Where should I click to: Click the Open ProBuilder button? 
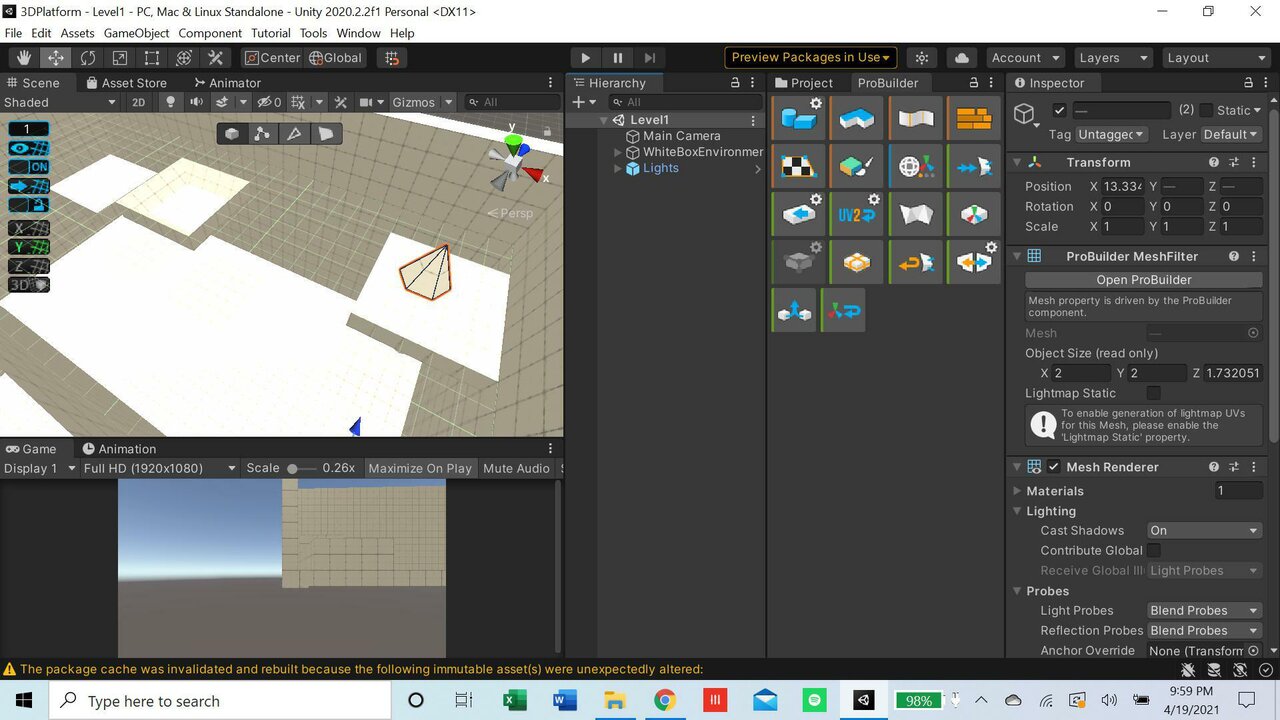coord(1144,280)
